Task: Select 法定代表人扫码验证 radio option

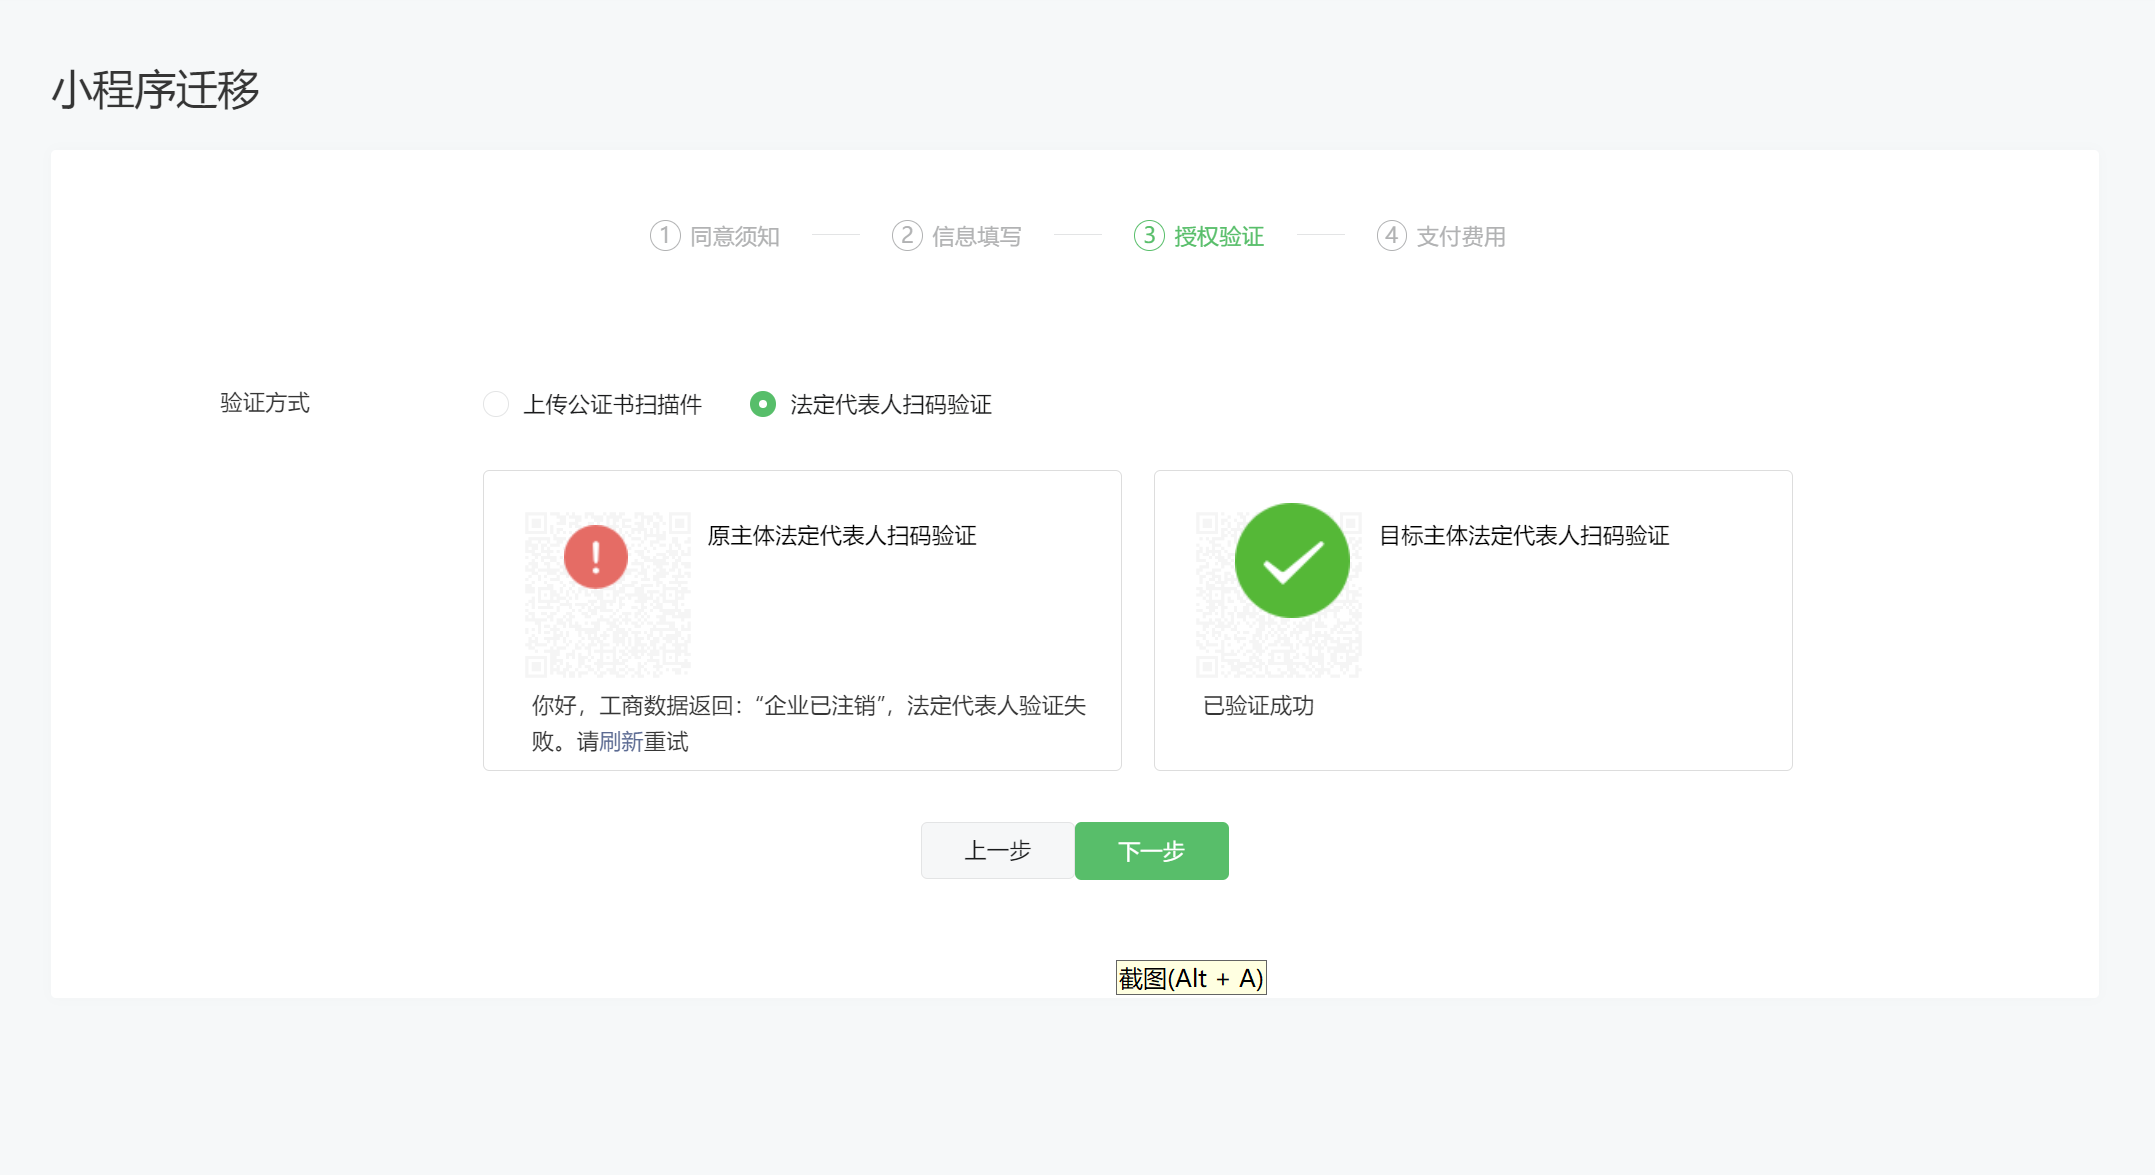Action: point(763,404)
